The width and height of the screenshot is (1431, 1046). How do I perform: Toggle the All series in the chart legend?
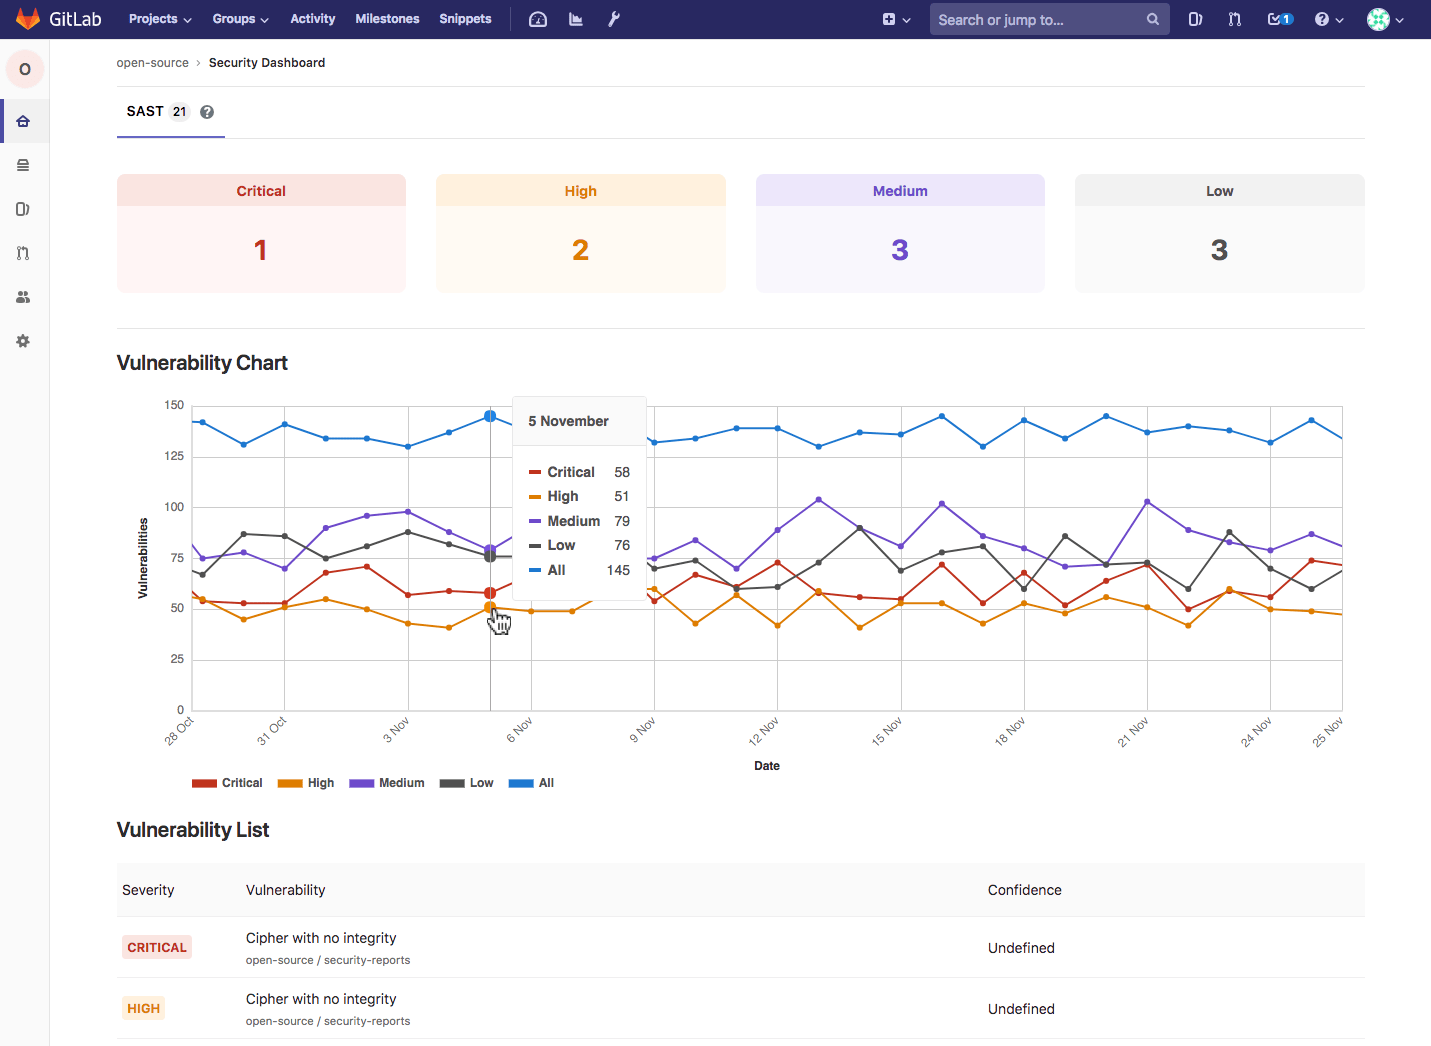[x=532, y=782]
